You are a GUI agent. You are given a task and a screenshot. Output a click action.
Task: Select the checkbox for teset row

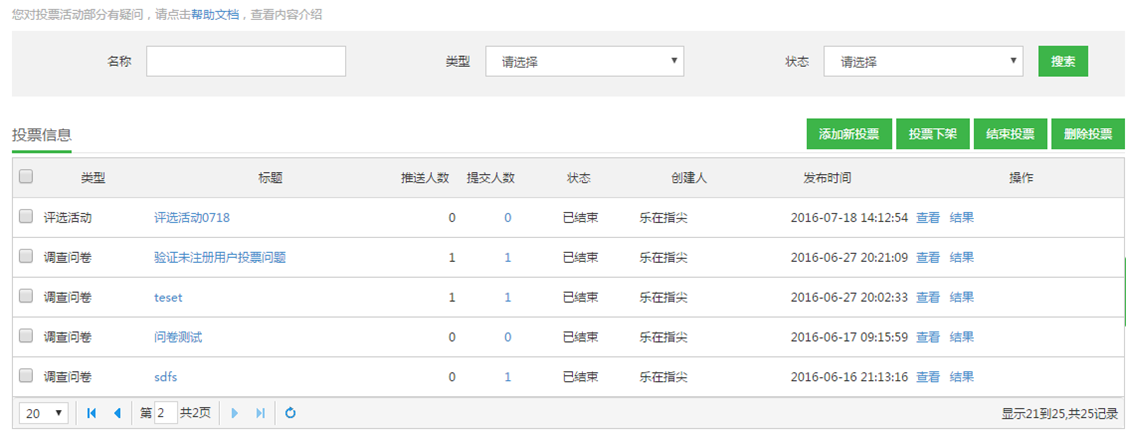click(26, 296)
